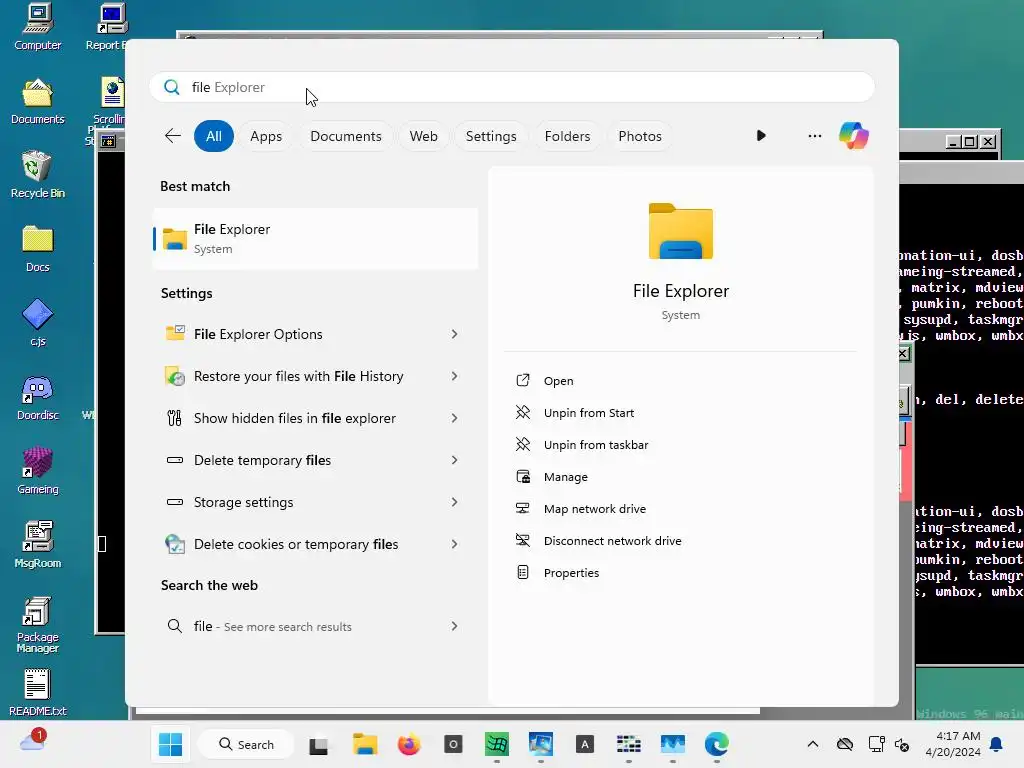Switch to Folders filter tab
This screenshot has width=1024, height=768.
pyautogui.click(x=567, y=136)
